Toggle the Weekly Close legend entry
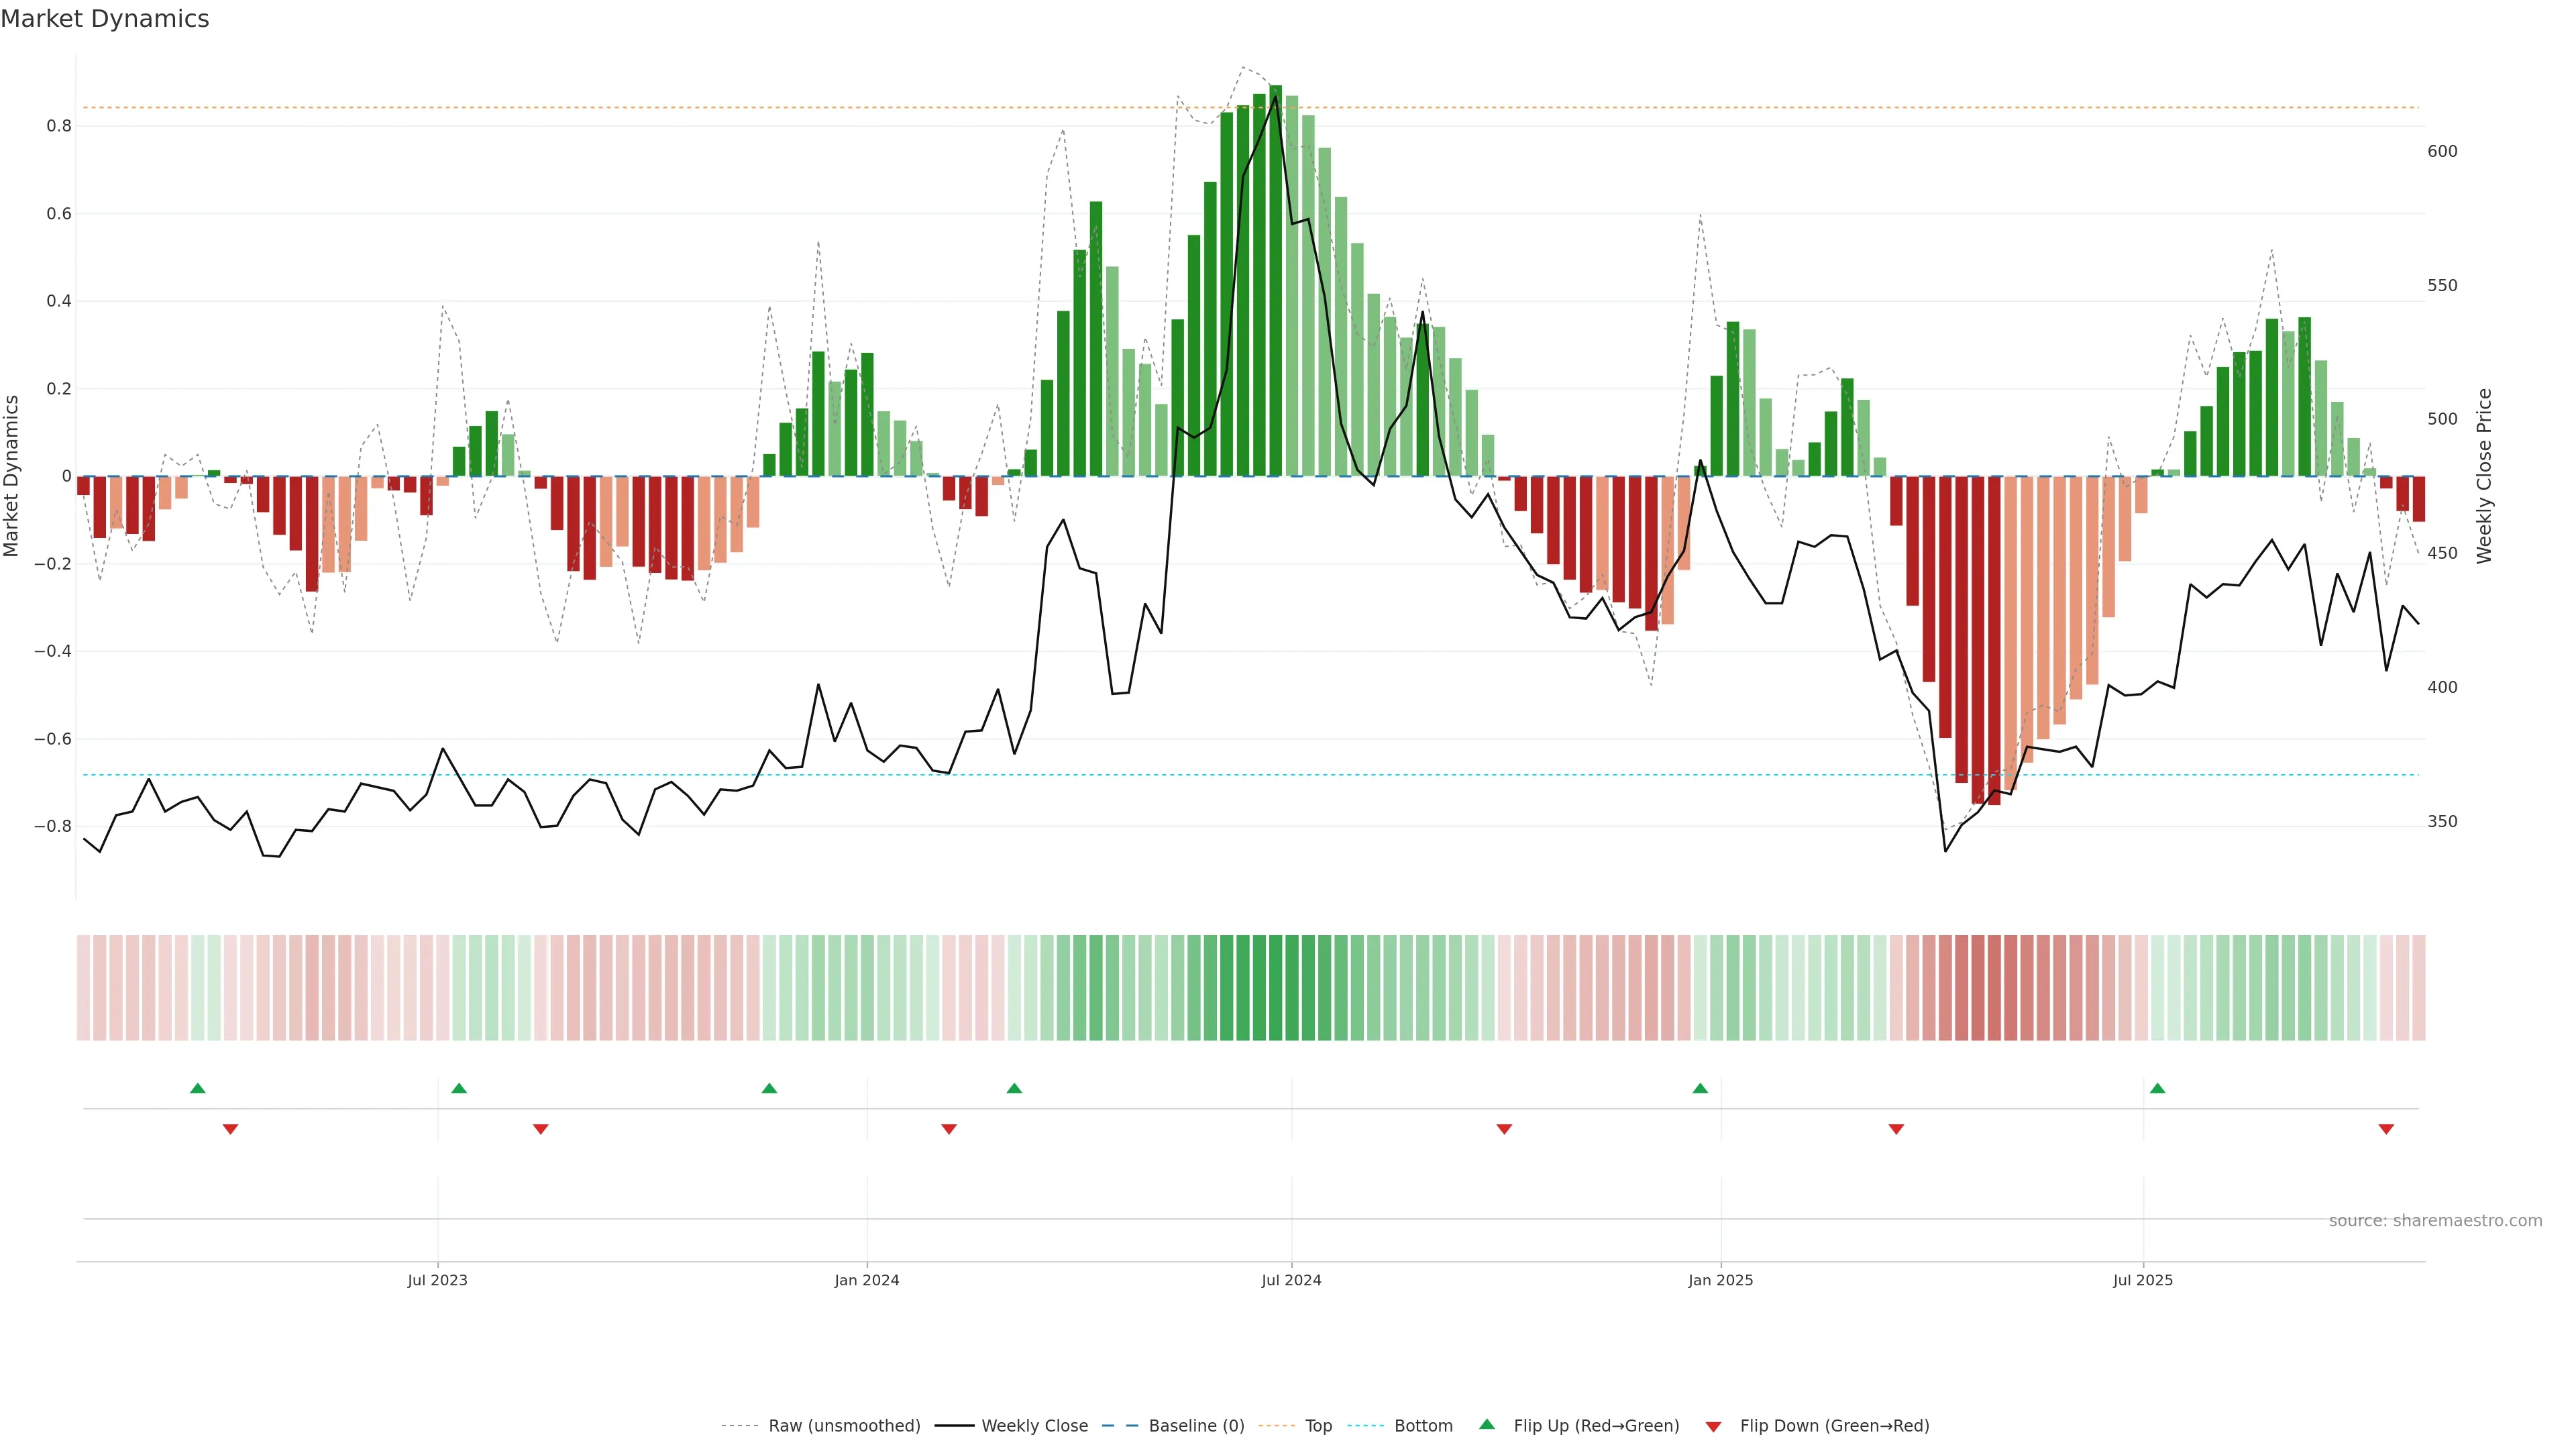 (x=1034, y=1426)
